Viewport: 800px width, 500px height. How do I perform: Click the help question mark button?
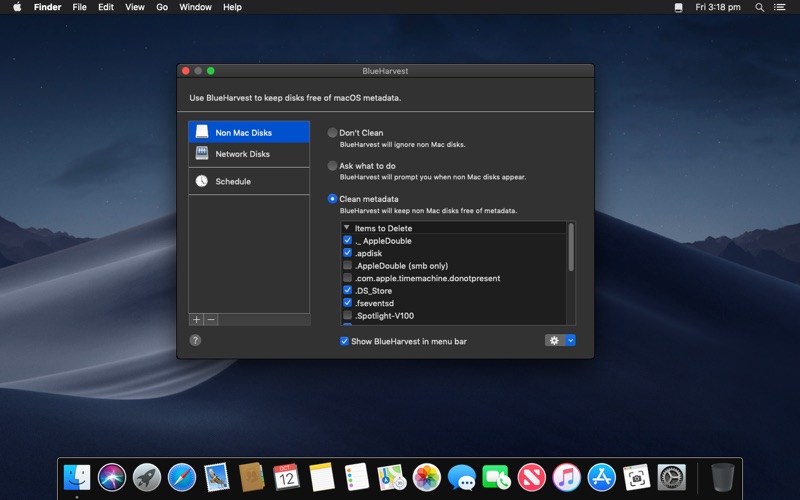click(195, 340)
